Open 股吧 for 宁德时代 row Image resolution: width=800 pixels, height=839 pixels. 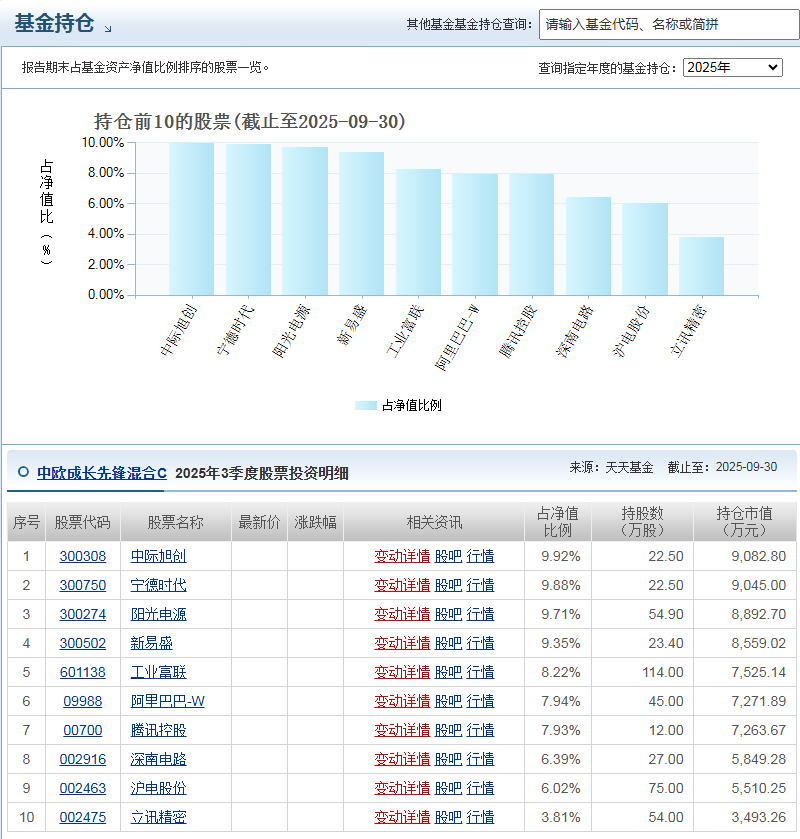tap(448, 585)
